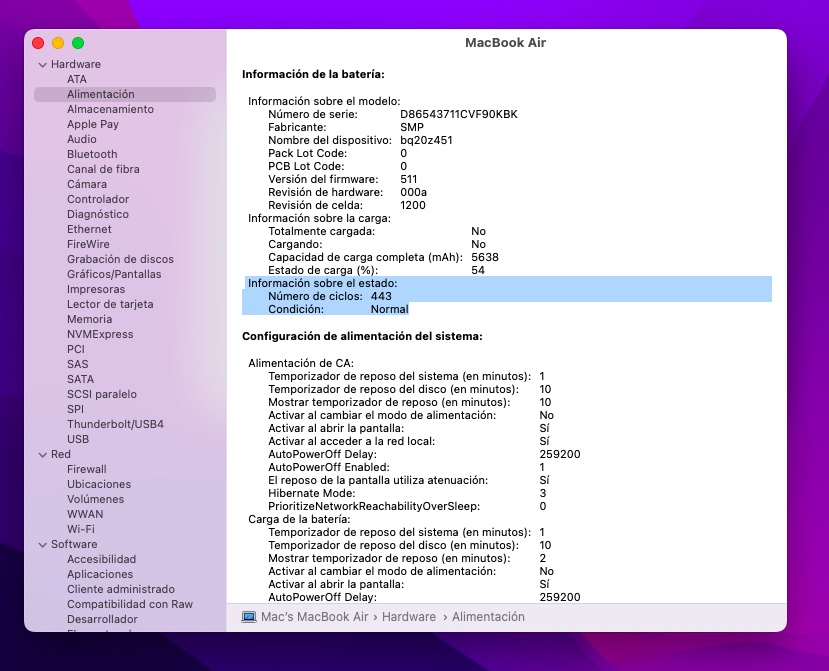This screenshot has height=671, width=829.
Task: Open the Bluetooth hardware entry
Action: pyautogui.click(x=92, y=154)
